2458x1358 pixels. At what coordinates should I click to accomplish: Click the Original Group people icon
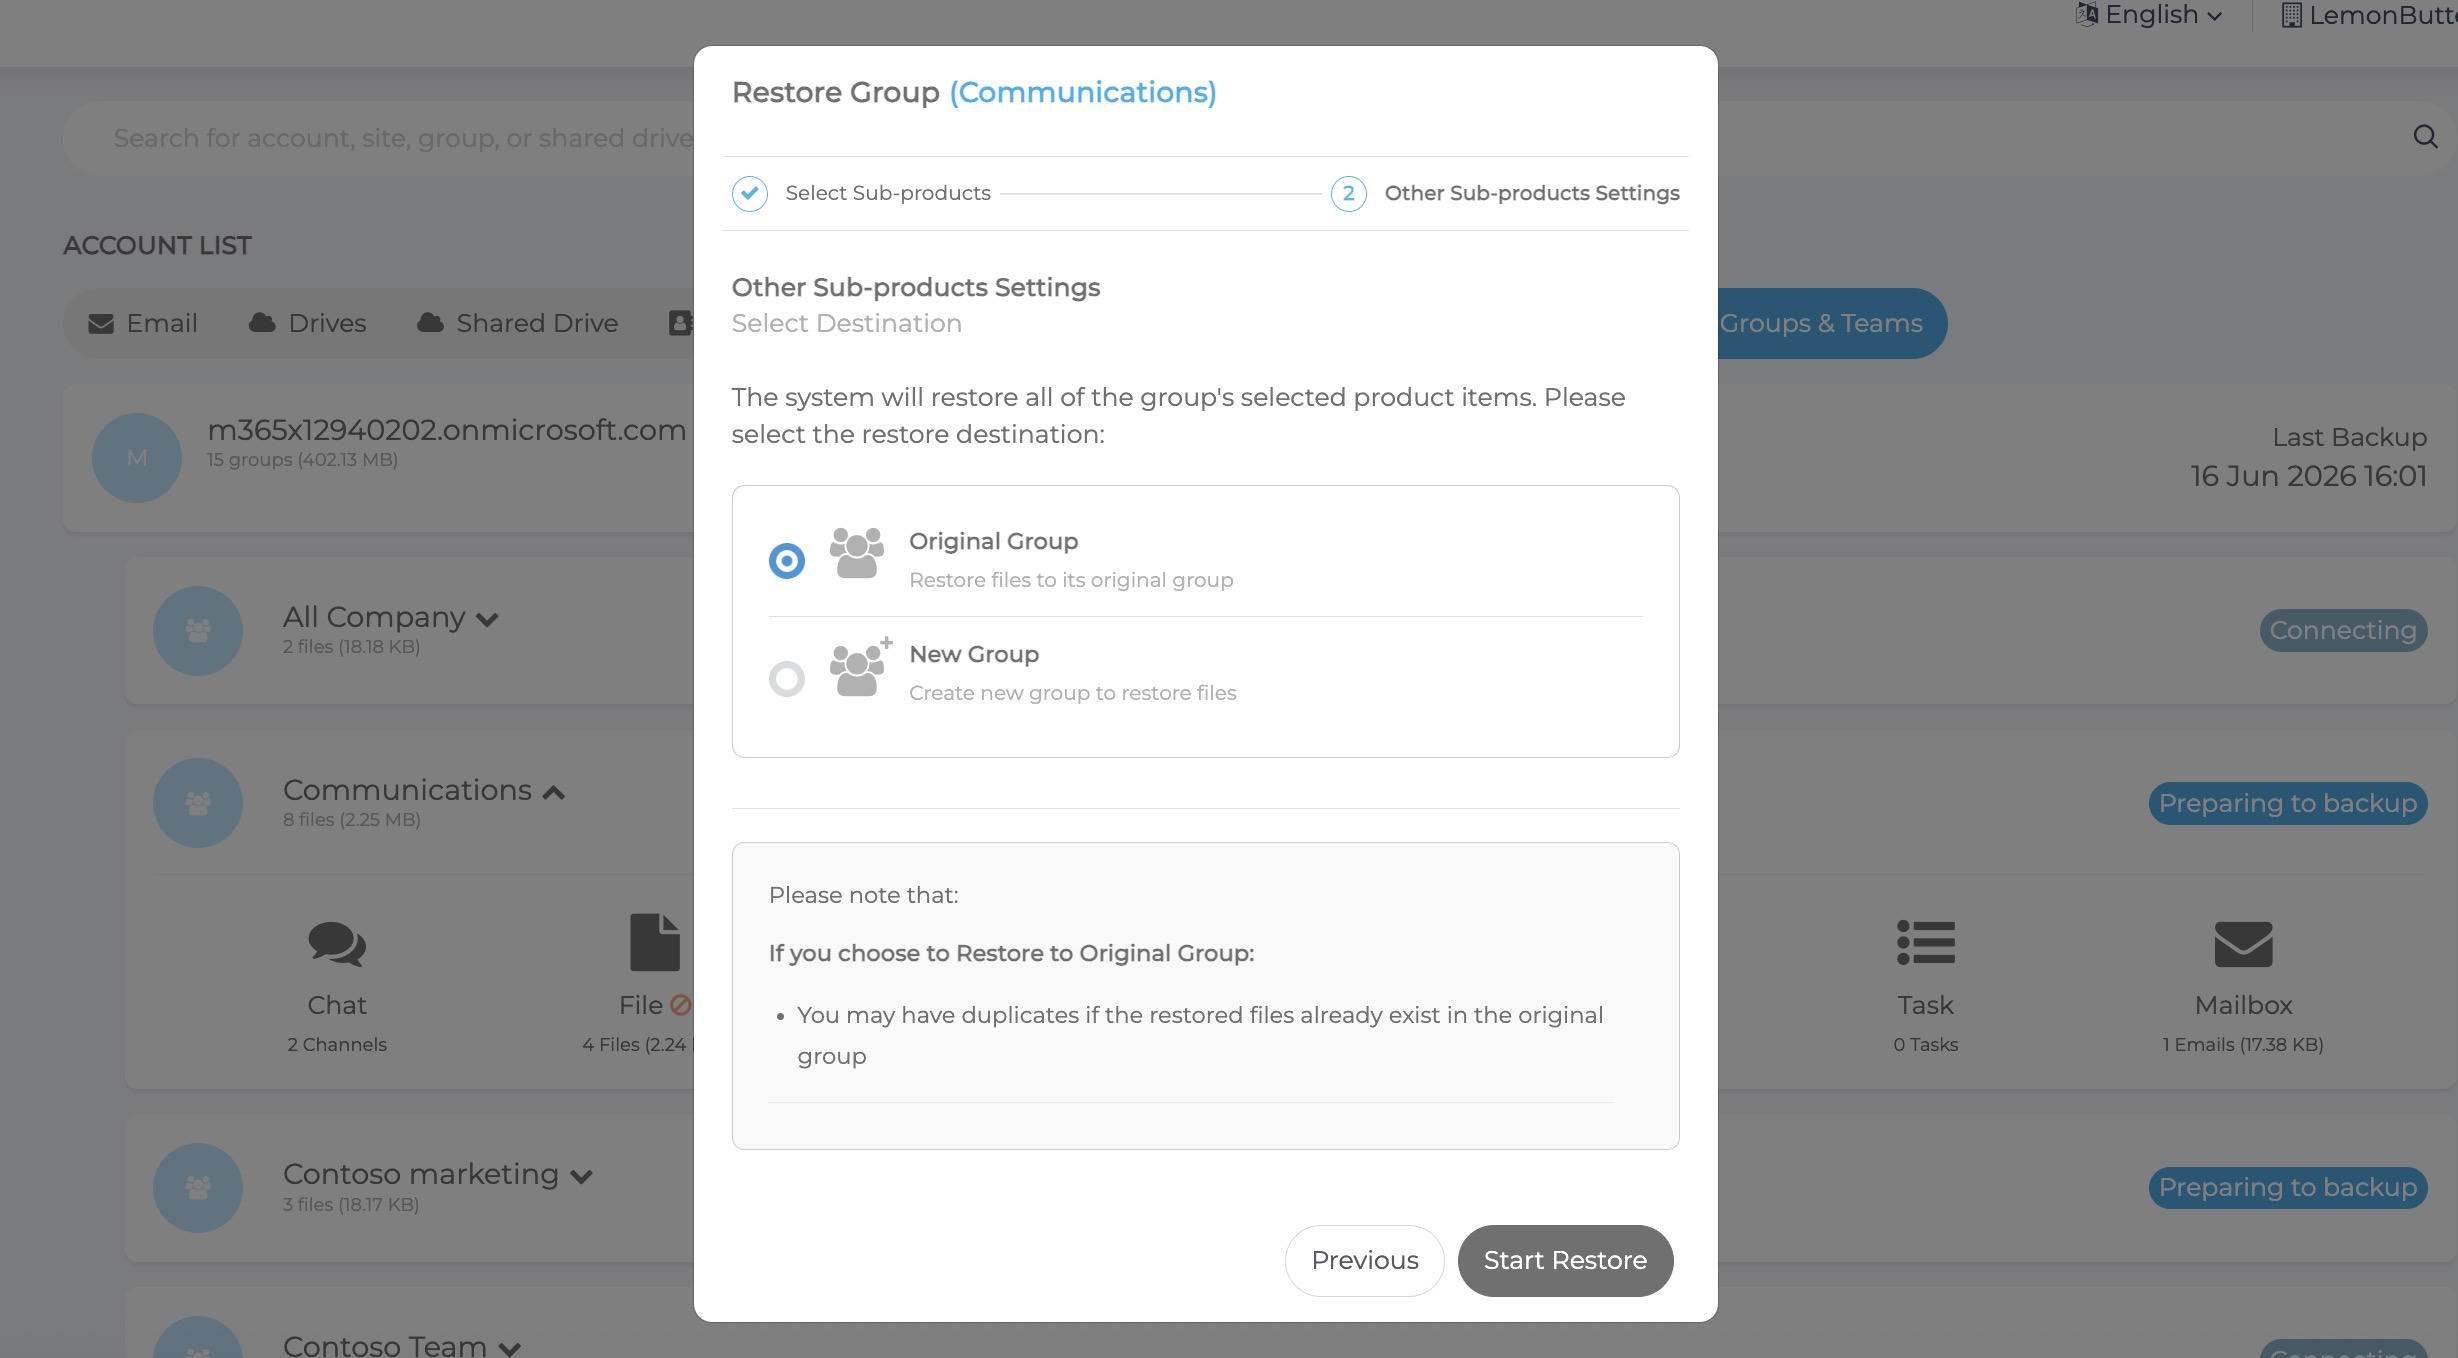pos(857,553)
